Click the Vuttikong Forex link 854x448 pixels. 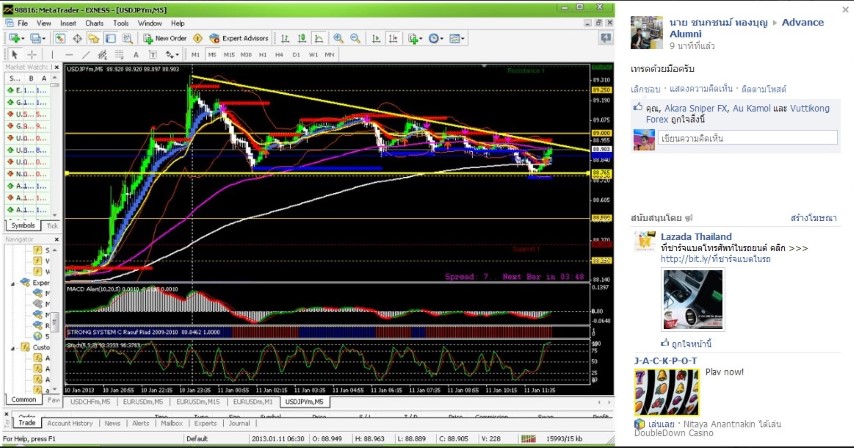[x=737, y=114]
